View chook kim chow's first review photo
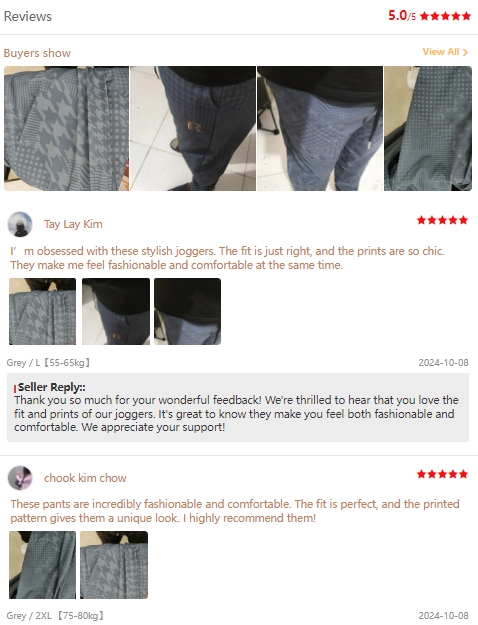Screen dimensions: 478x625 tap(42, 565)
